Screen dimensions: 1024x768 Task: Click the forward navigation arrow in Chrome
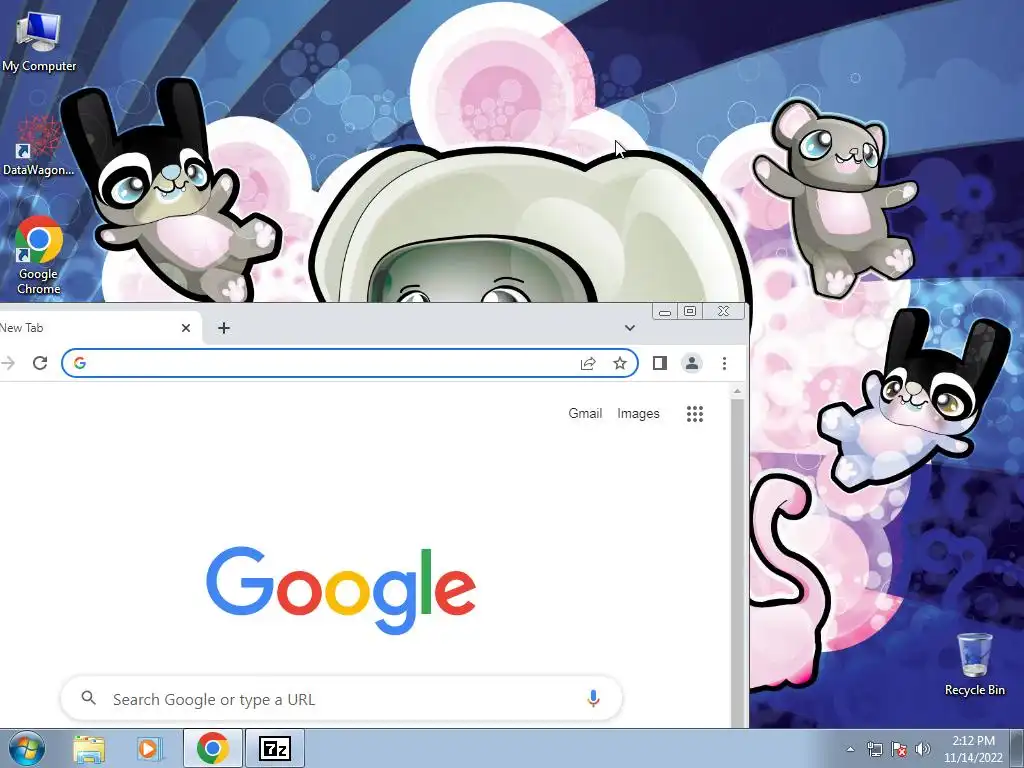point(8,363)
